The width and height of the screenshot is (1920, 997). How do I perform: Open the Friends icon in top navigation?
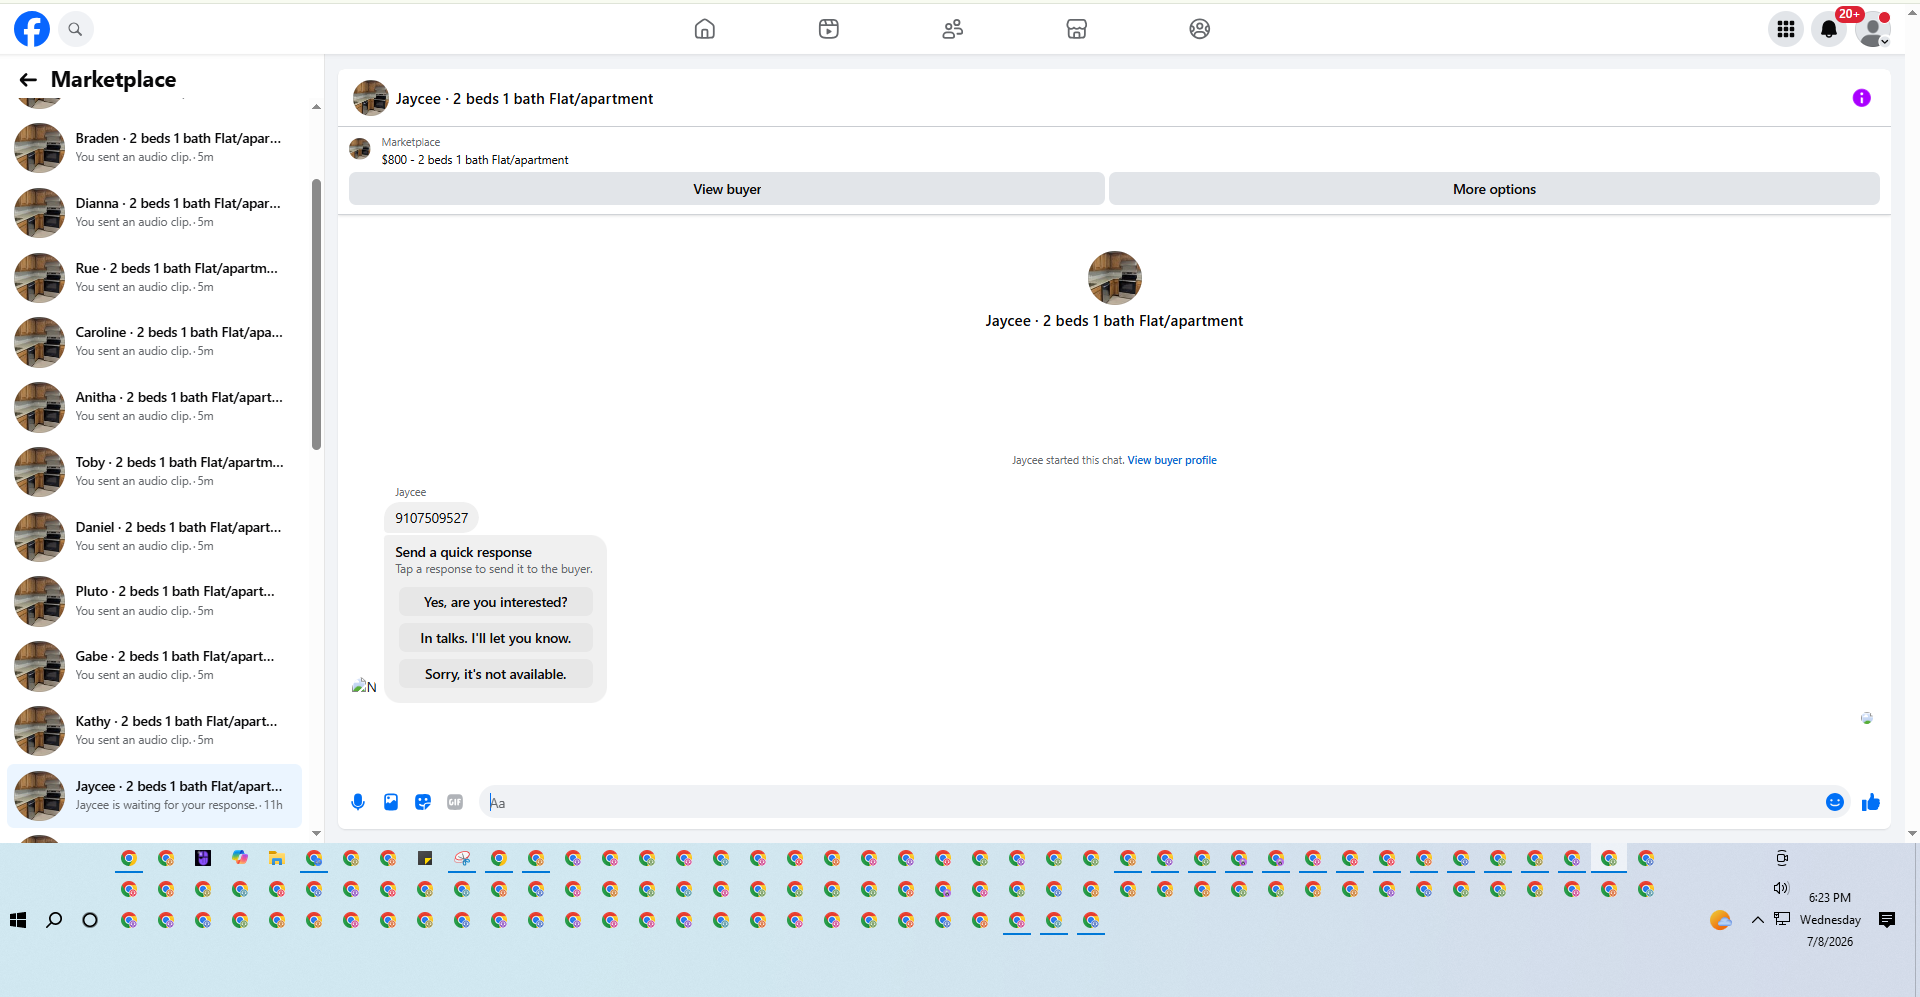click(x=953, y=29)
